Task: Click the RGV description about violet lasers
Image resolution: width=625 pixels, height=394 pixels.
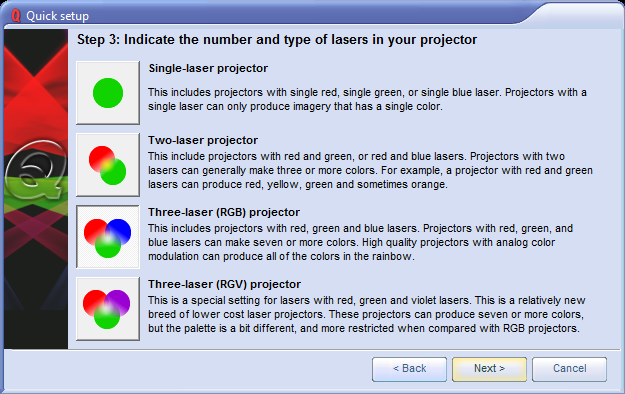Action: click(366, 314)
